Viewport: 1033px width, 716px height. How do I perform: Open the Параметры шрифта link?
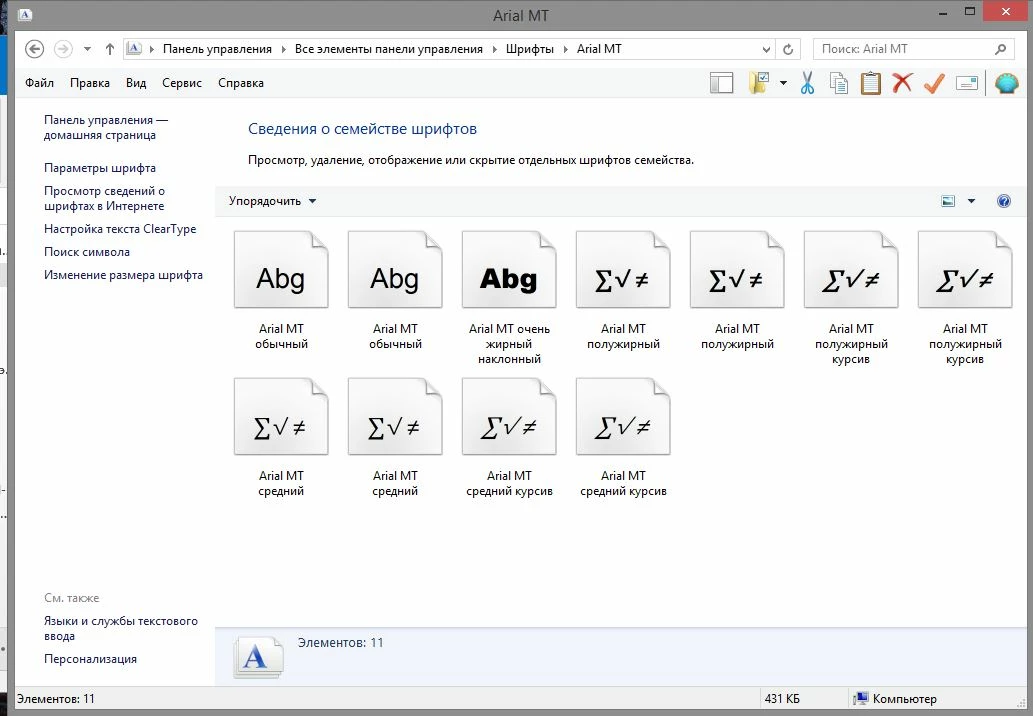click(x=99, y=168)
